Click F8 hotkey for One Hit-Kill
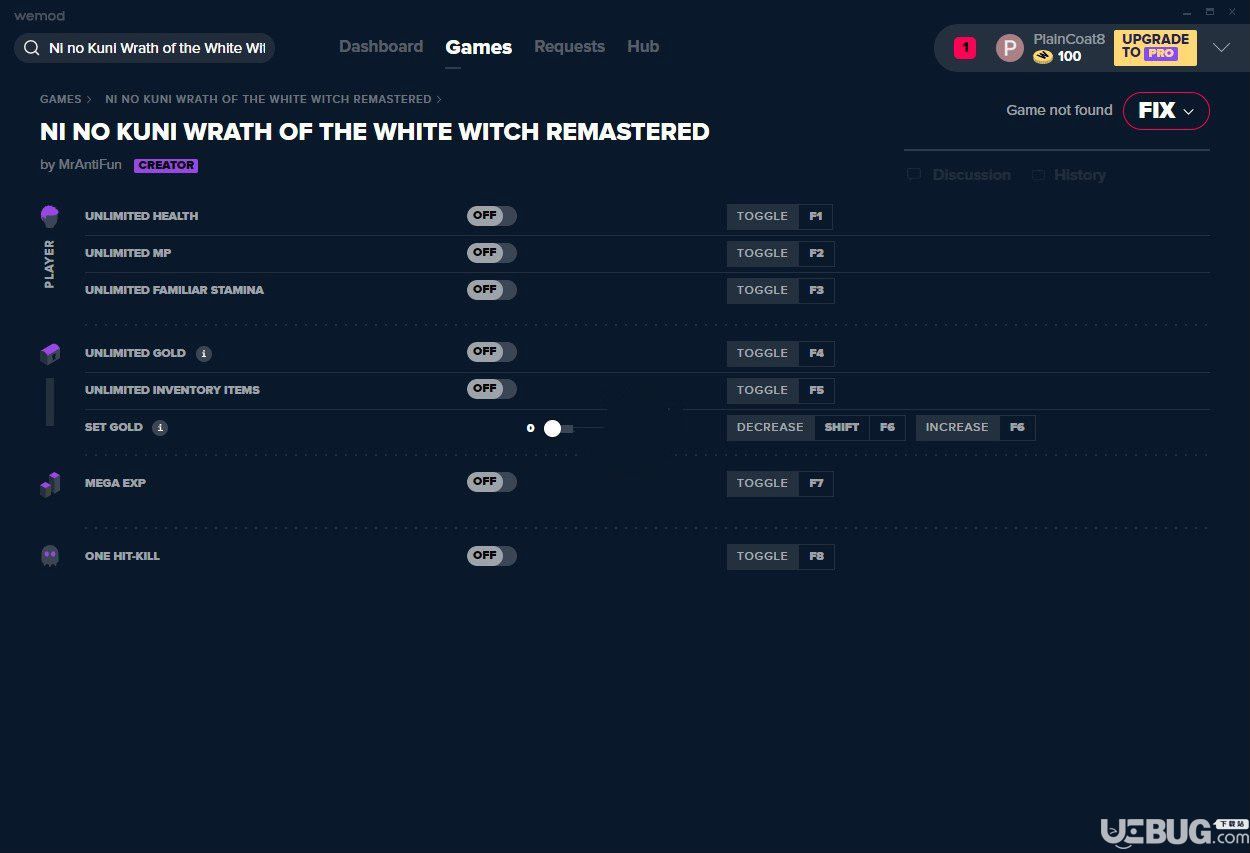This screenshot has height=853, width=1250. 817,557
